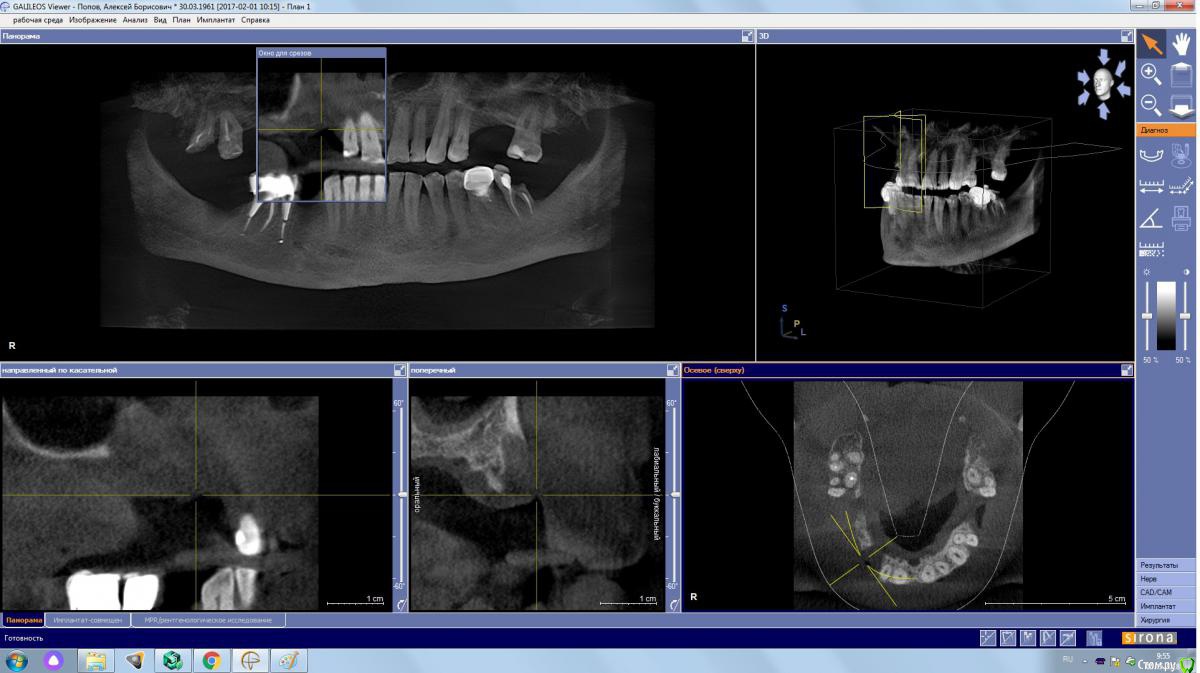
Task: Select the angle measurement tool
Action: [x=1152, y=218]
